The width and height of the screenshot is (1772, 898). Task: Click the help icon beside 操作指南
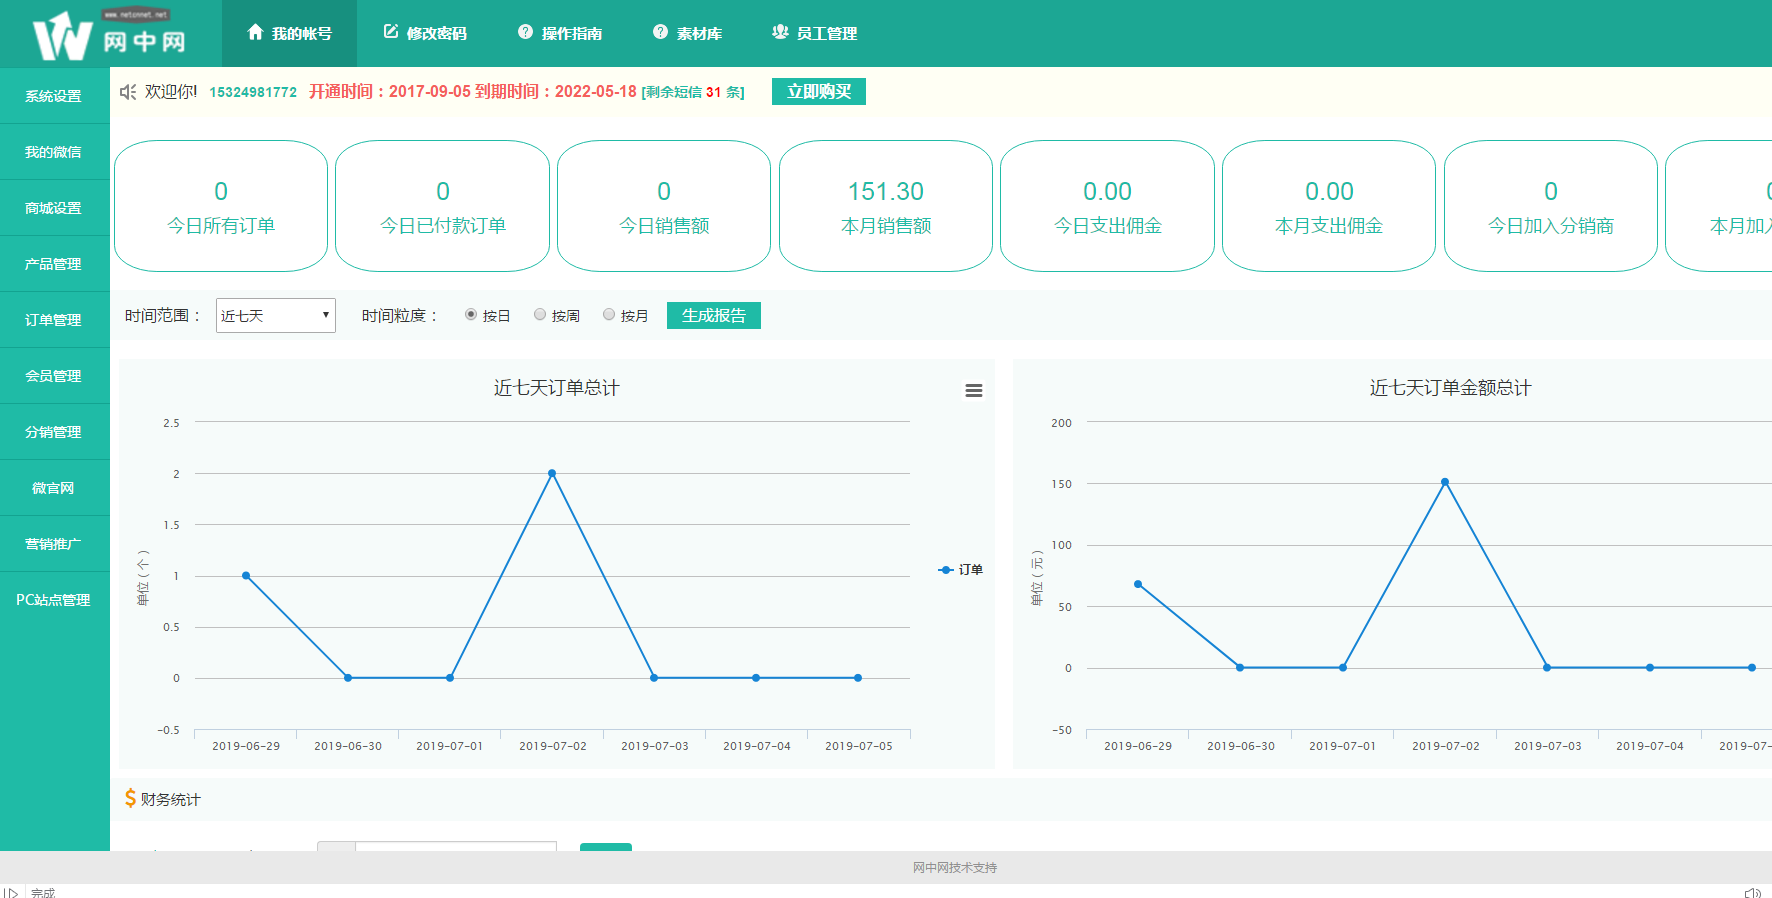(525, 32)
